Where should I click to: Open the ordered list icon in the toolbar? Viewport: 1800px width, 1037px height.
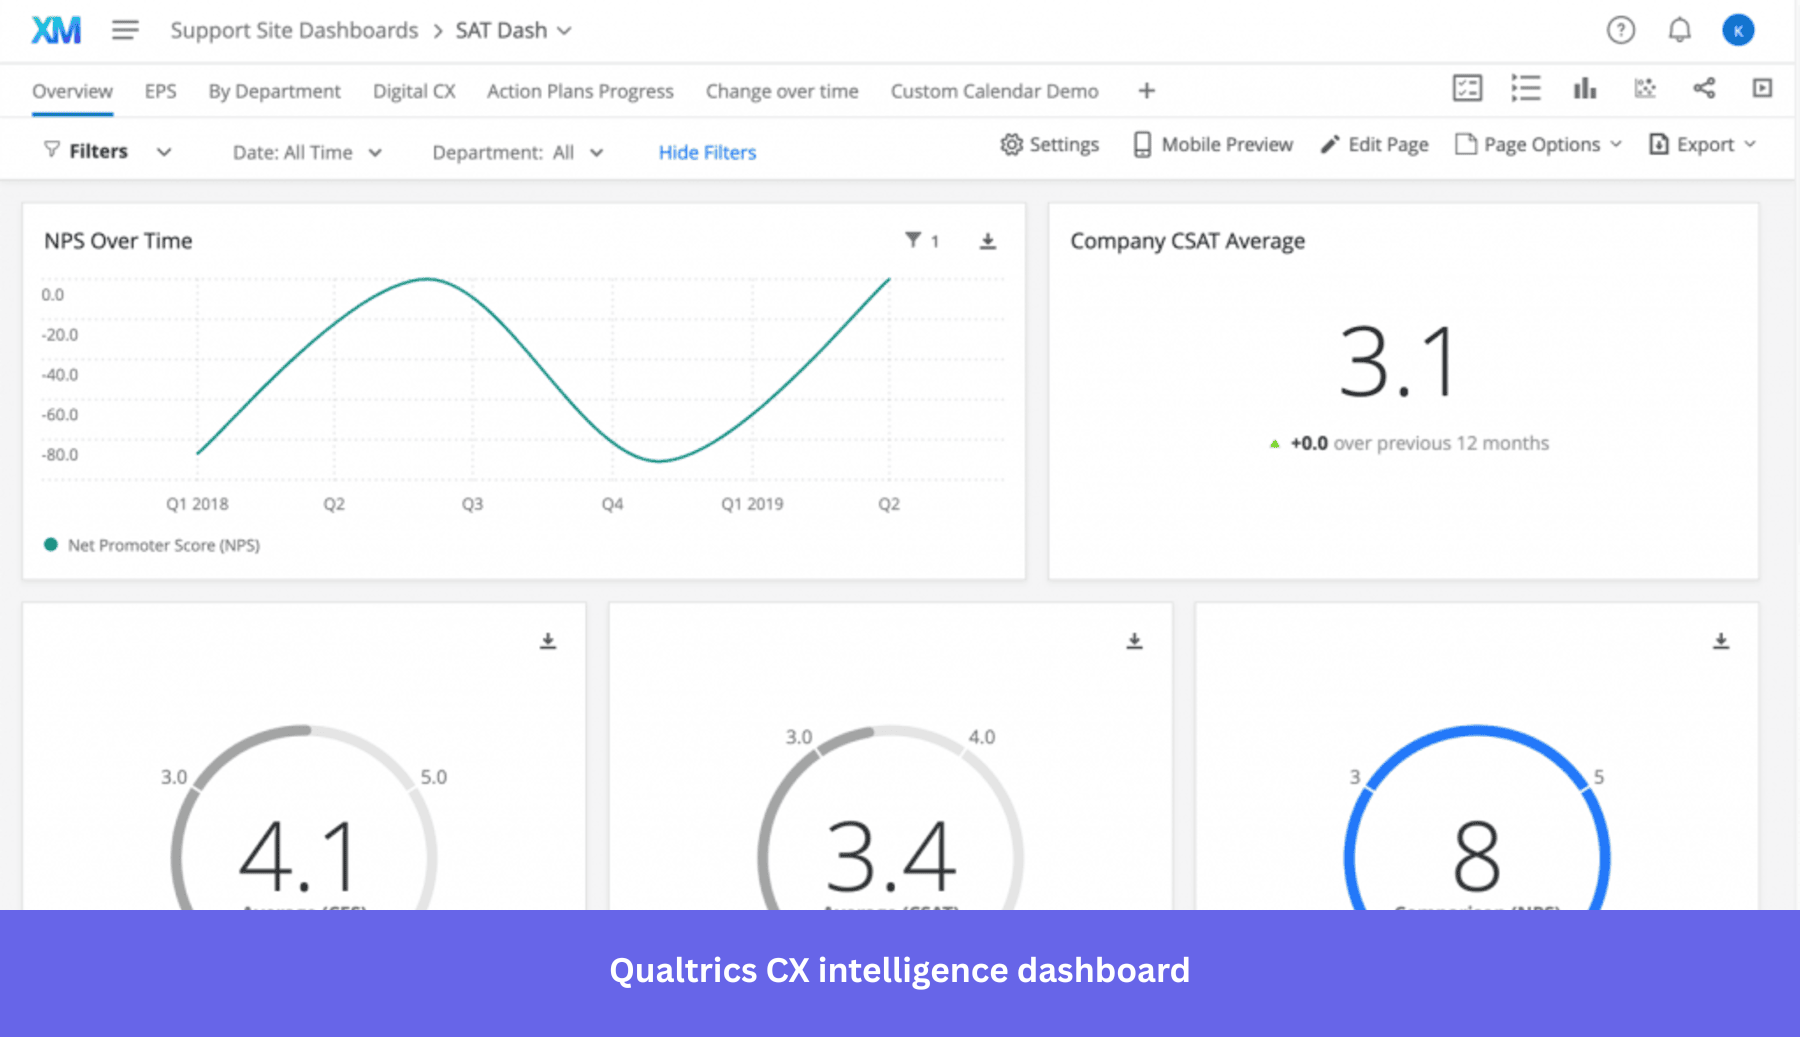coord(1526,89)
